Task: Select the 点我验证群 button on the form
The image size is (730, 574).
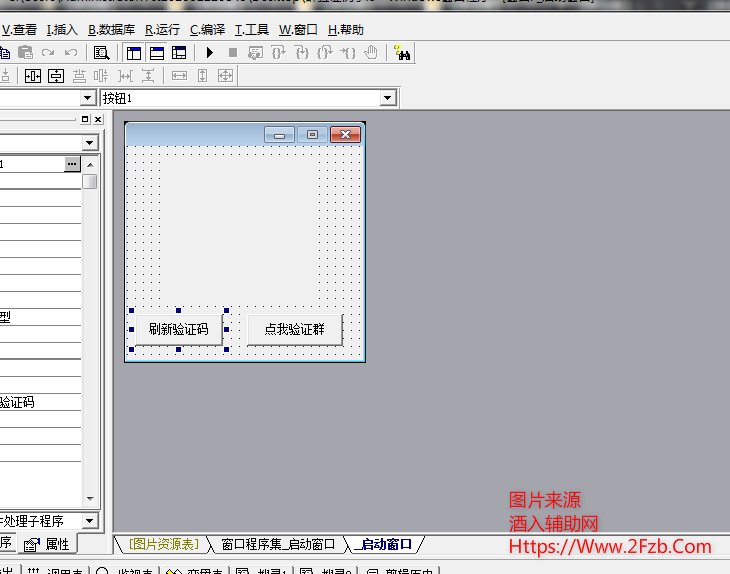Action: (294, 329)
